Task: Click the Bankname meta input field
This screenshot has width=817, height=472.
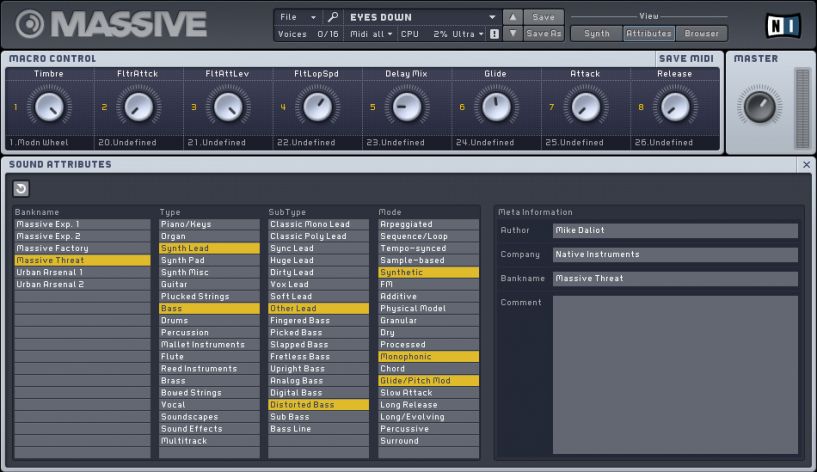Action: 675,279
